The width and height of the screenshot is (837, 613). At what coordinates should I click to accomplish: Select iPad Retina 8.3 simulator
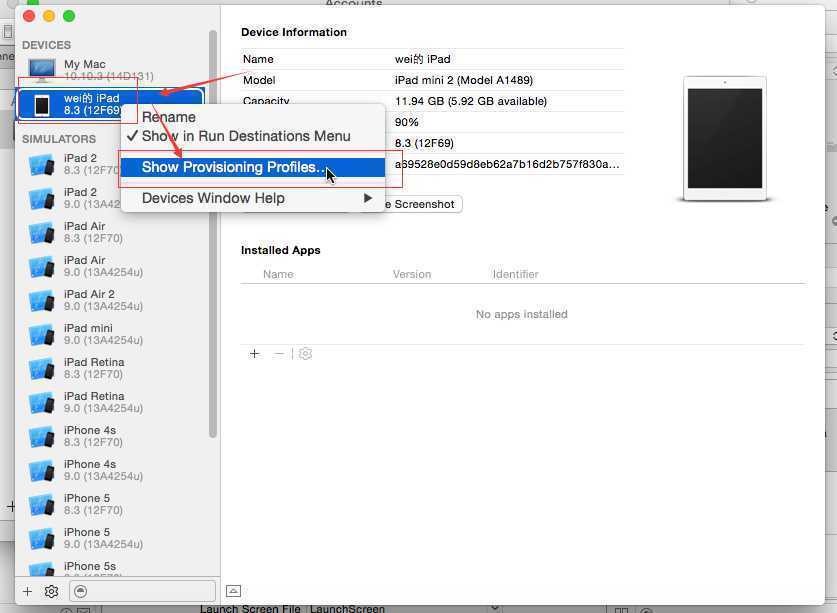pos(115,368)
